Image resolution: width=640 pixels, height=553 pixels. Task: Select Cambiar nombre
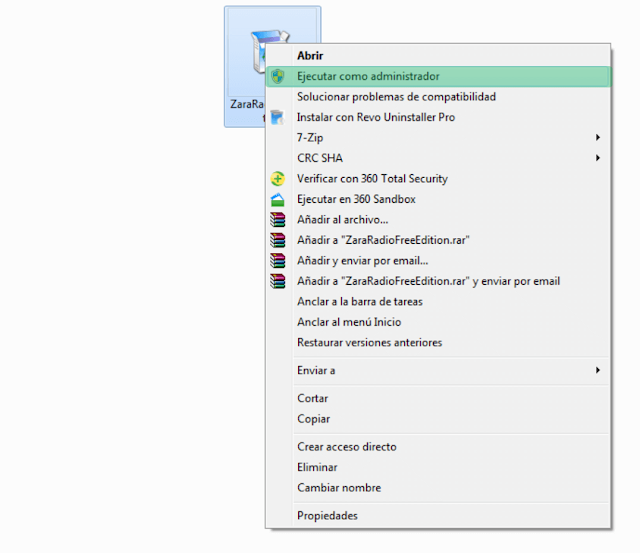[x=438, y=488]
